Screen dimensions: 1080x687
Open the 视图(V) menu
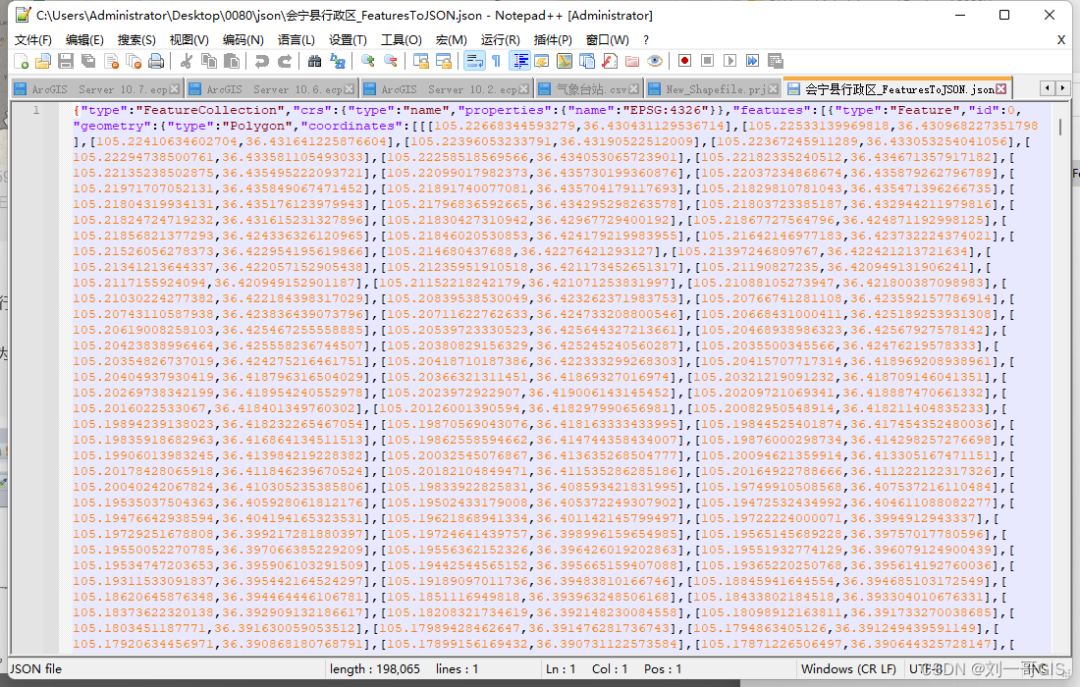(189, 40)
